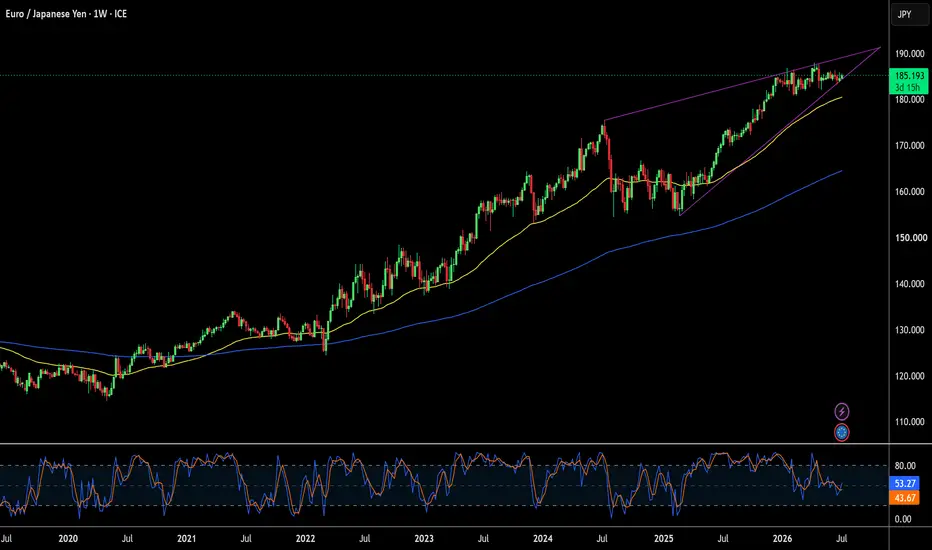
Task: Click the 2022 label on time axis
Action: tap(306, 539)
